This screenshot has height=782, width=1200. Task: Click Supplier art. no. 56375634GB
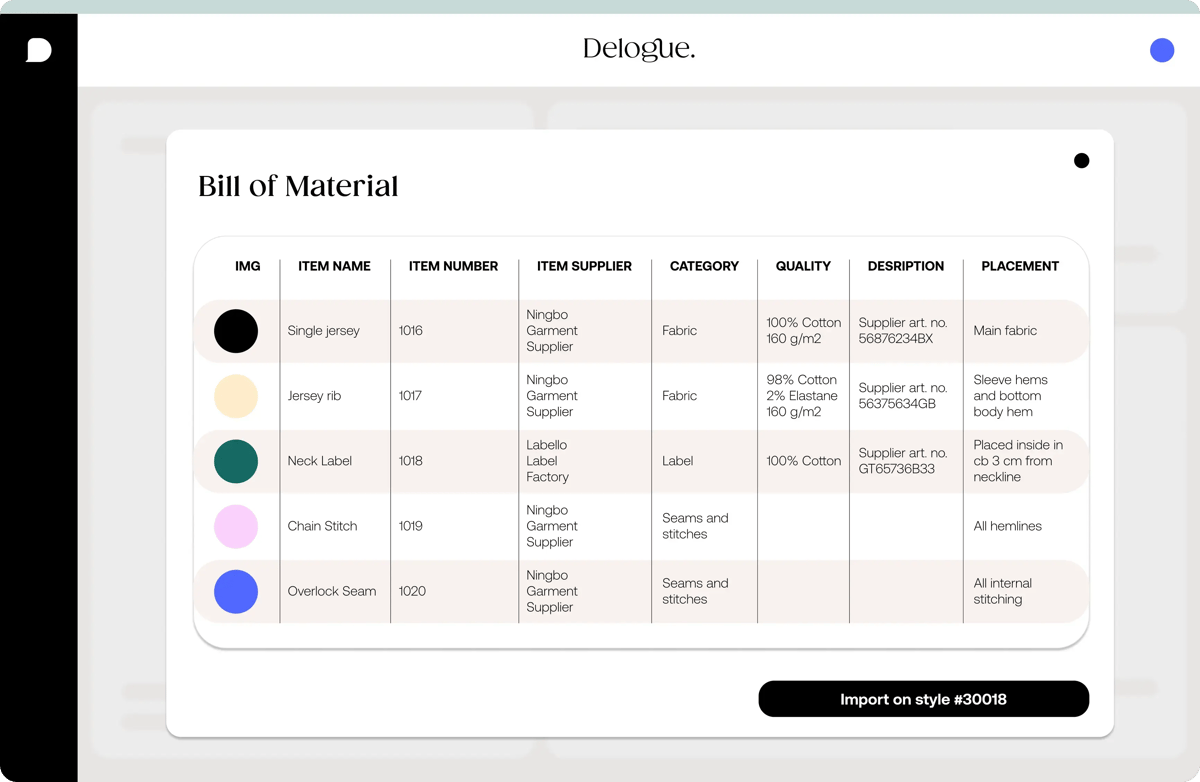click(x=903, y=396)
